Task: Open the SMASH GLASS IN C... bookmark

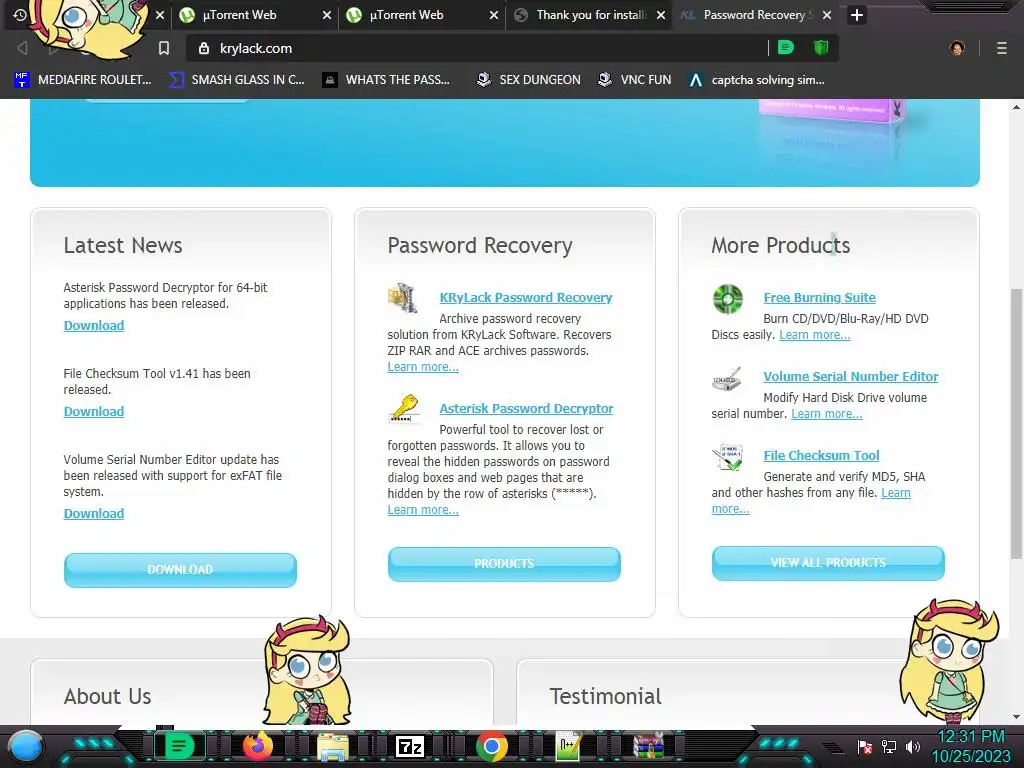Action: tap(236, 80)
